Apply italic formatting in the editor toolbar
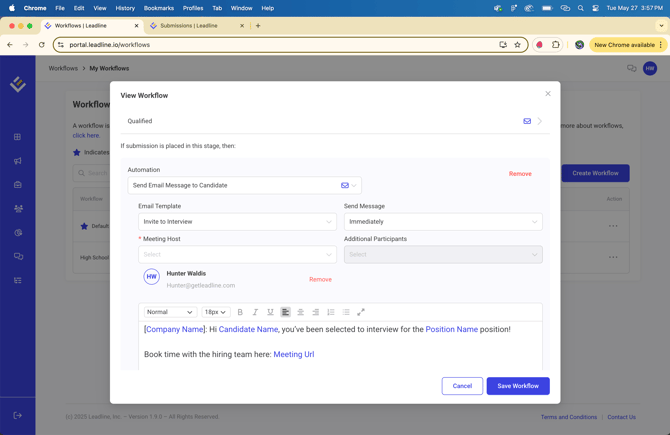Screen dimensions: 670x435 pos(255,312)
